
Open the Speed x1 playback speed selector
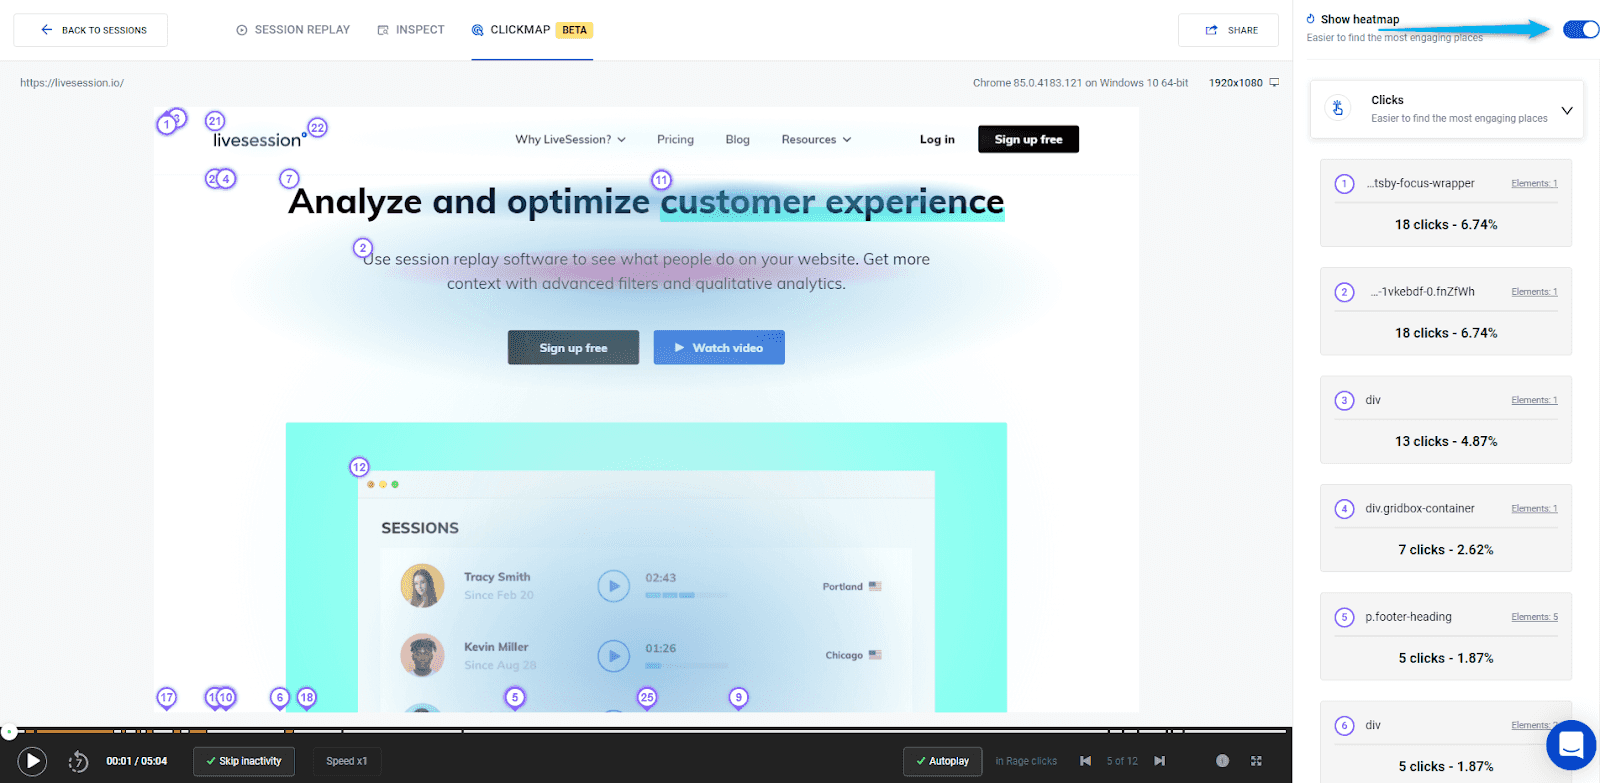[x=346, y=761]
